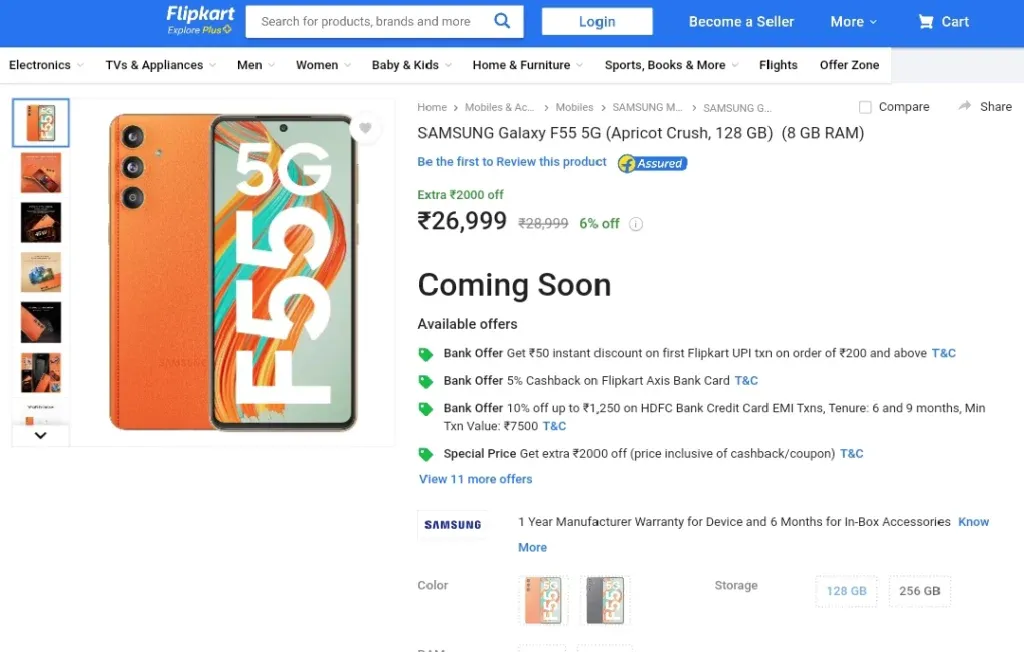Click the Samsung brand logo
The width and height of the screenshot is (1024, 652).
click(x=453, y=525)
